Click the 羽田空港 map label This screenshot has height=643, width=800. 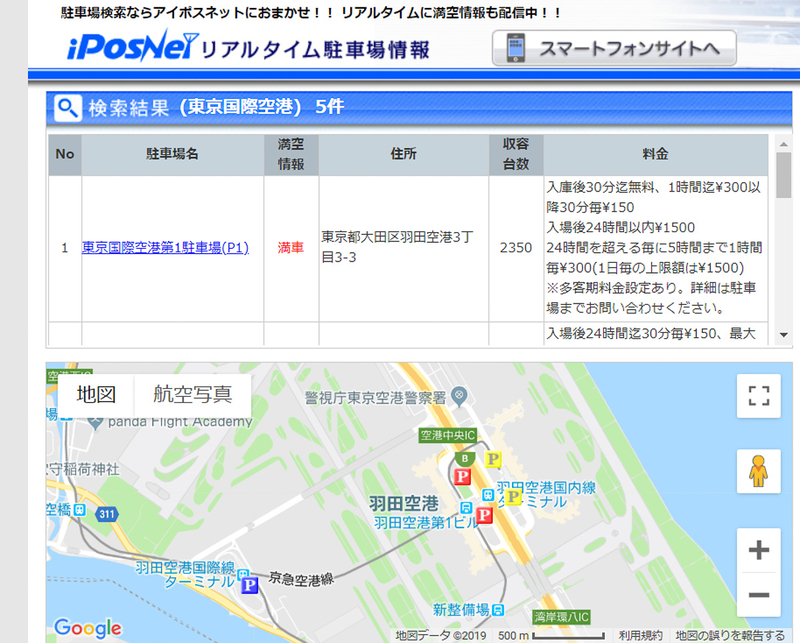404,504
